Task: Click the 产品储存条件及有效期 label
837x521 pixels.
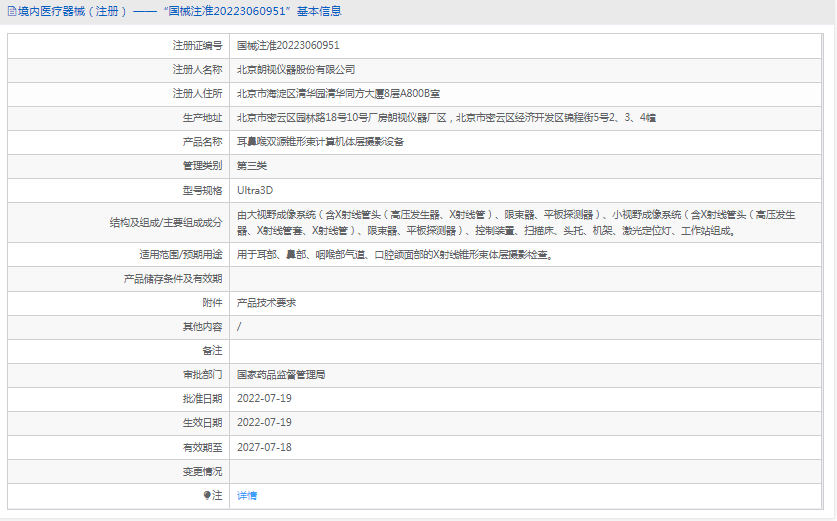Action: (x=173, y=279)
